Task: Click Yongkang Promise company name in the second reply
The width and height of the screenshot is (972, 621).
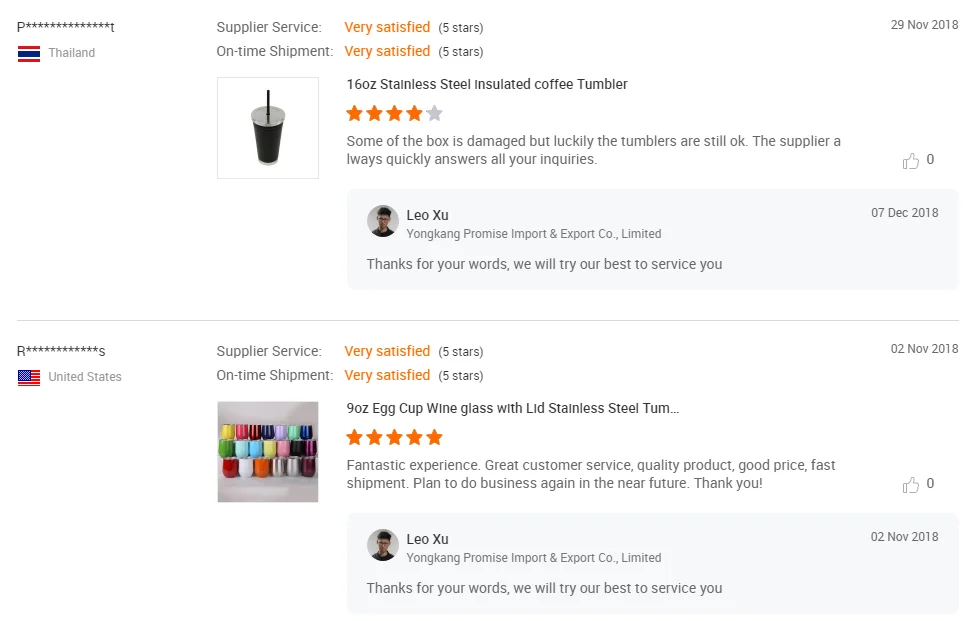Action: coord(534,558)
